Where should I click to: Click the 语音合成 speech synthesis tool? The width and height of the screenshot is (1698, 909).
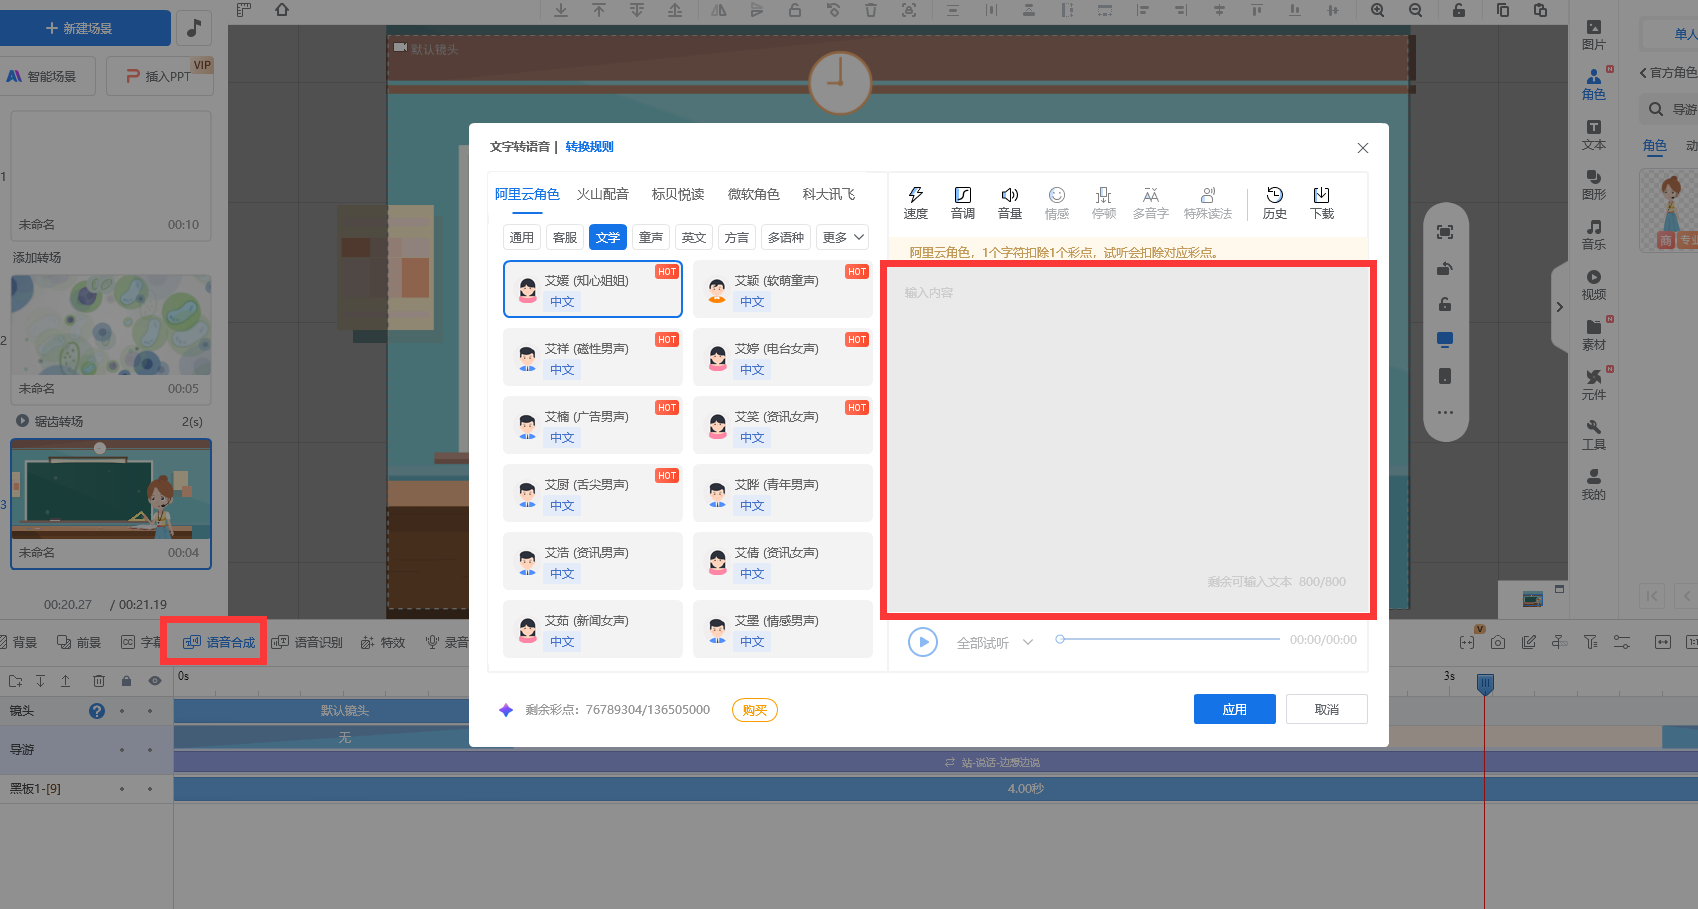(x=219, y=642)
